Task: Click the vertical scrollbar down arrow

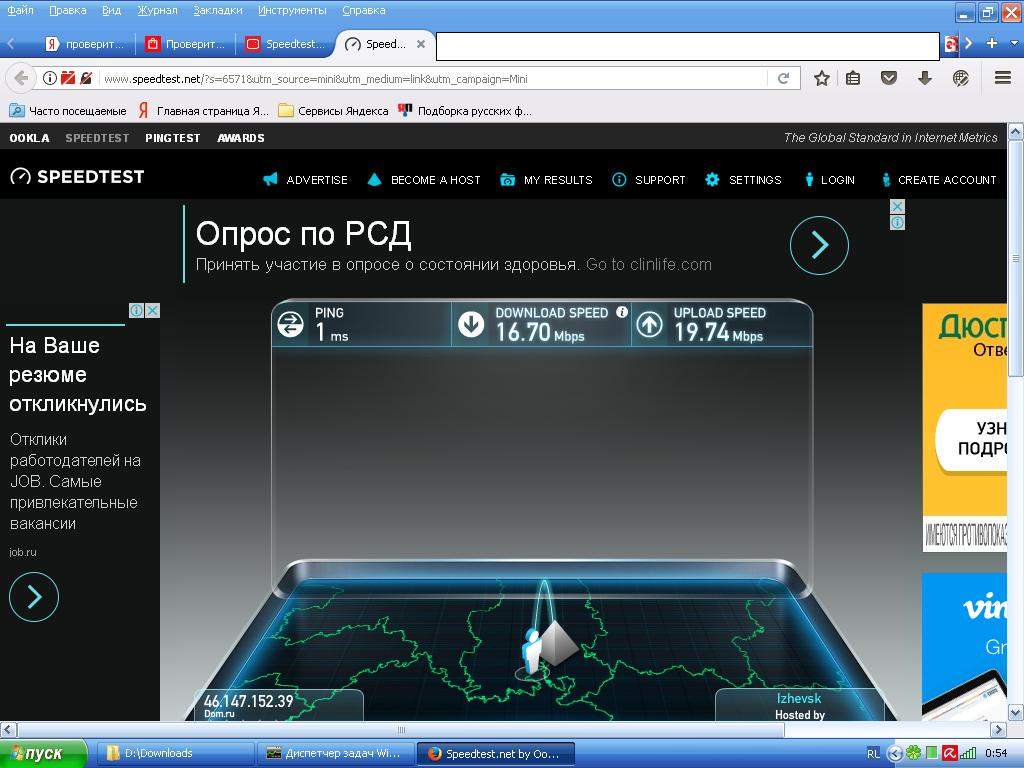Action: point(1016,712)
